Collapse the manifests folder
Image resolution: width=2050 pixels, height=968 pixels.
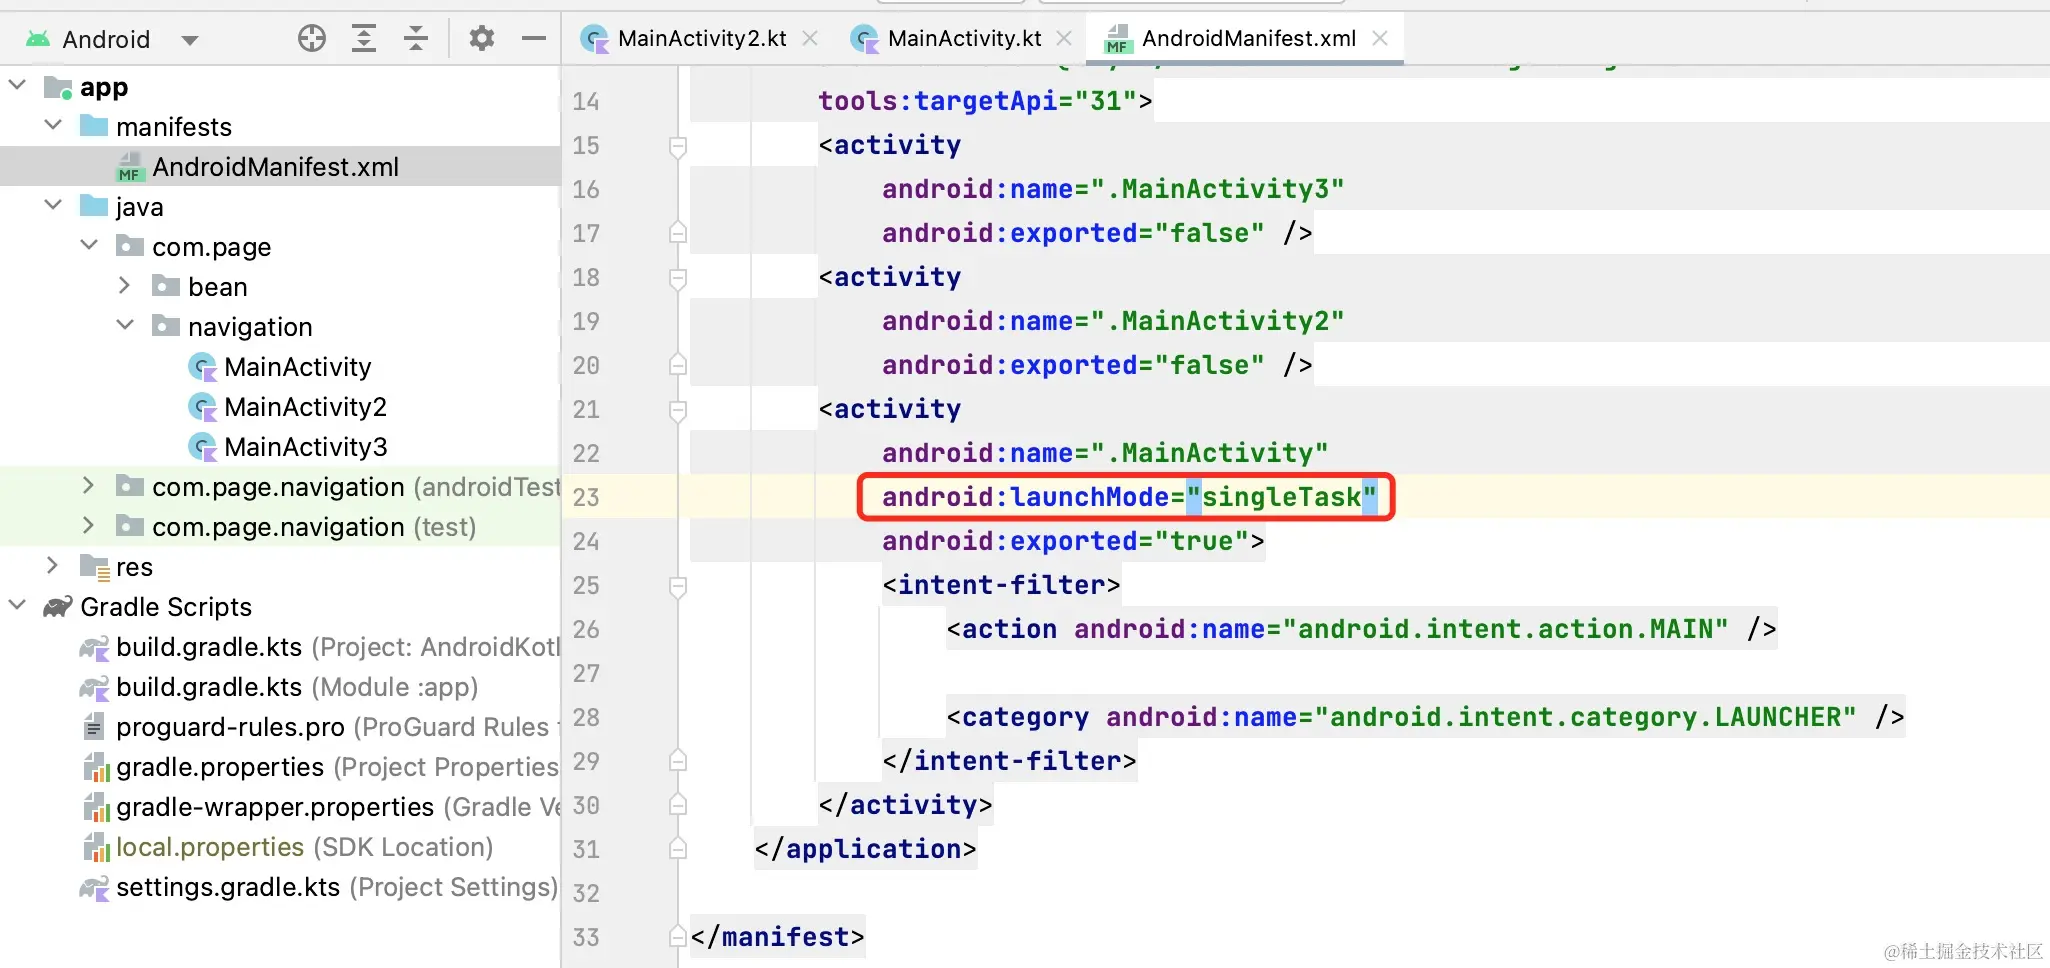click(x=53, y=125)
